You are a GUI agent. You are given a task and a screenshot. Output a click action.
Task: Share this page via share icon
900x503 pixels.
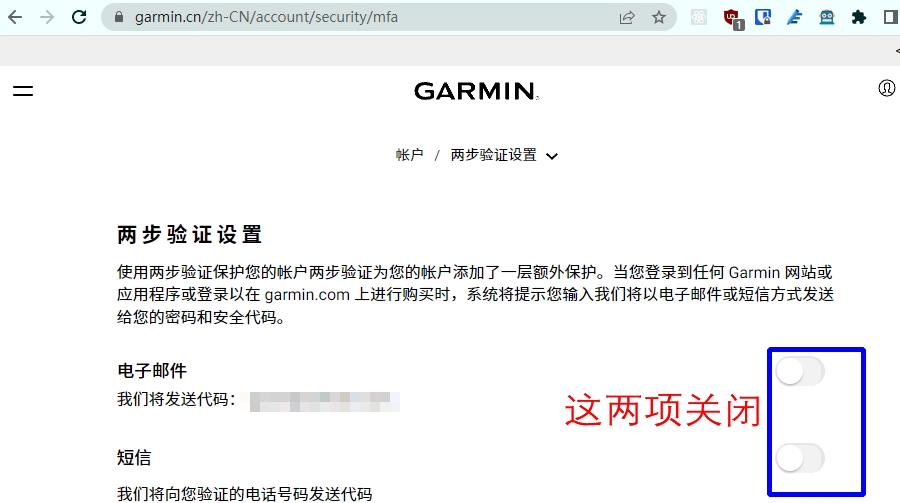(627, 17)
